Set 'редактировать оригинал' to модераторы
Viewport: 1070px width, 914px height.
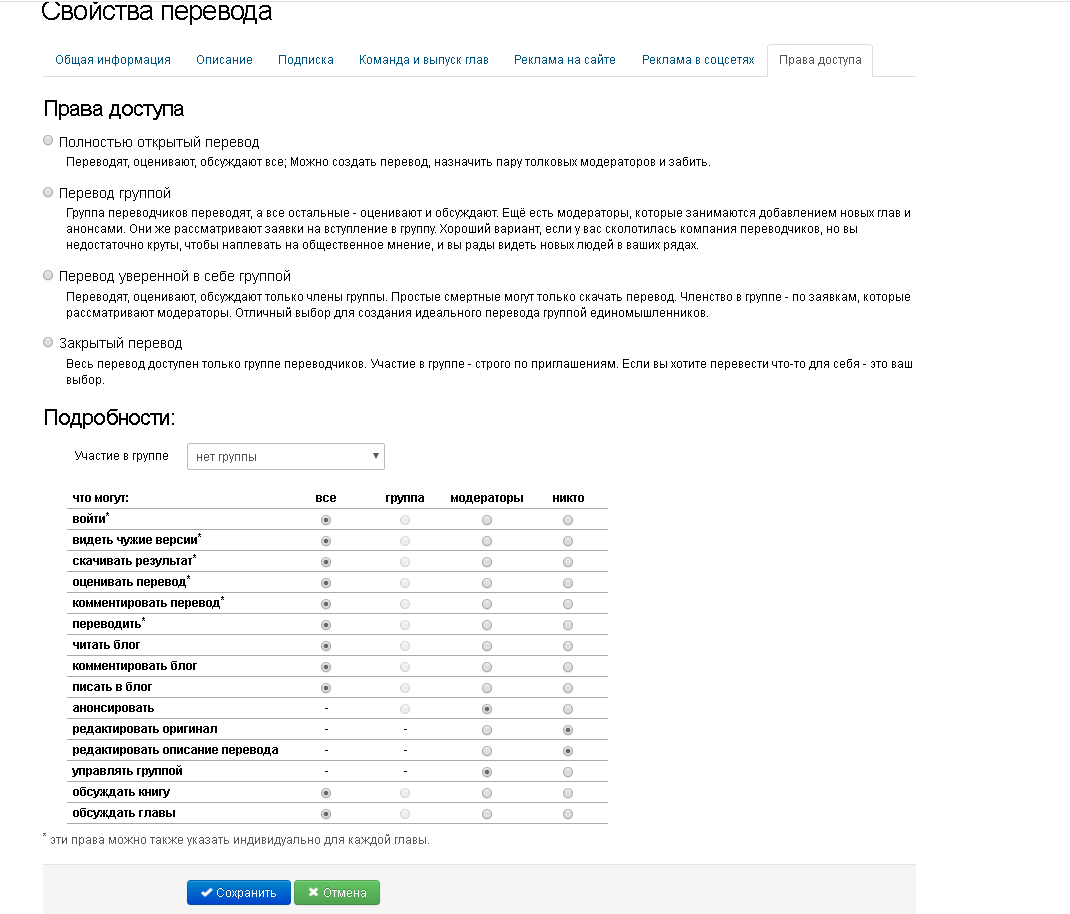coord(487,730)
